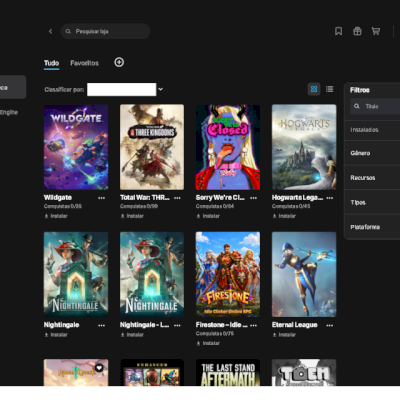Click the sort dropdown chevron
The image size is (400, 400).
click(160, 89)
